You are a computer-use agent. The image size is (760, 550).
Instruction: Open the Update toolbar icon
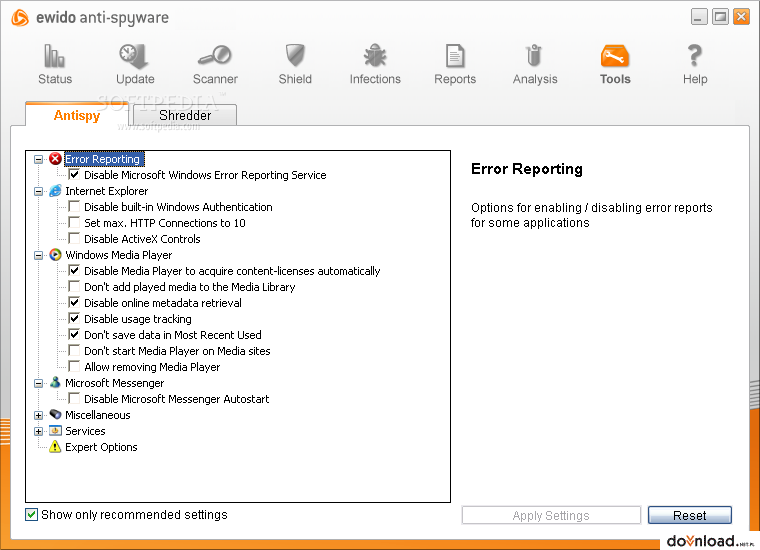point(134,55)
